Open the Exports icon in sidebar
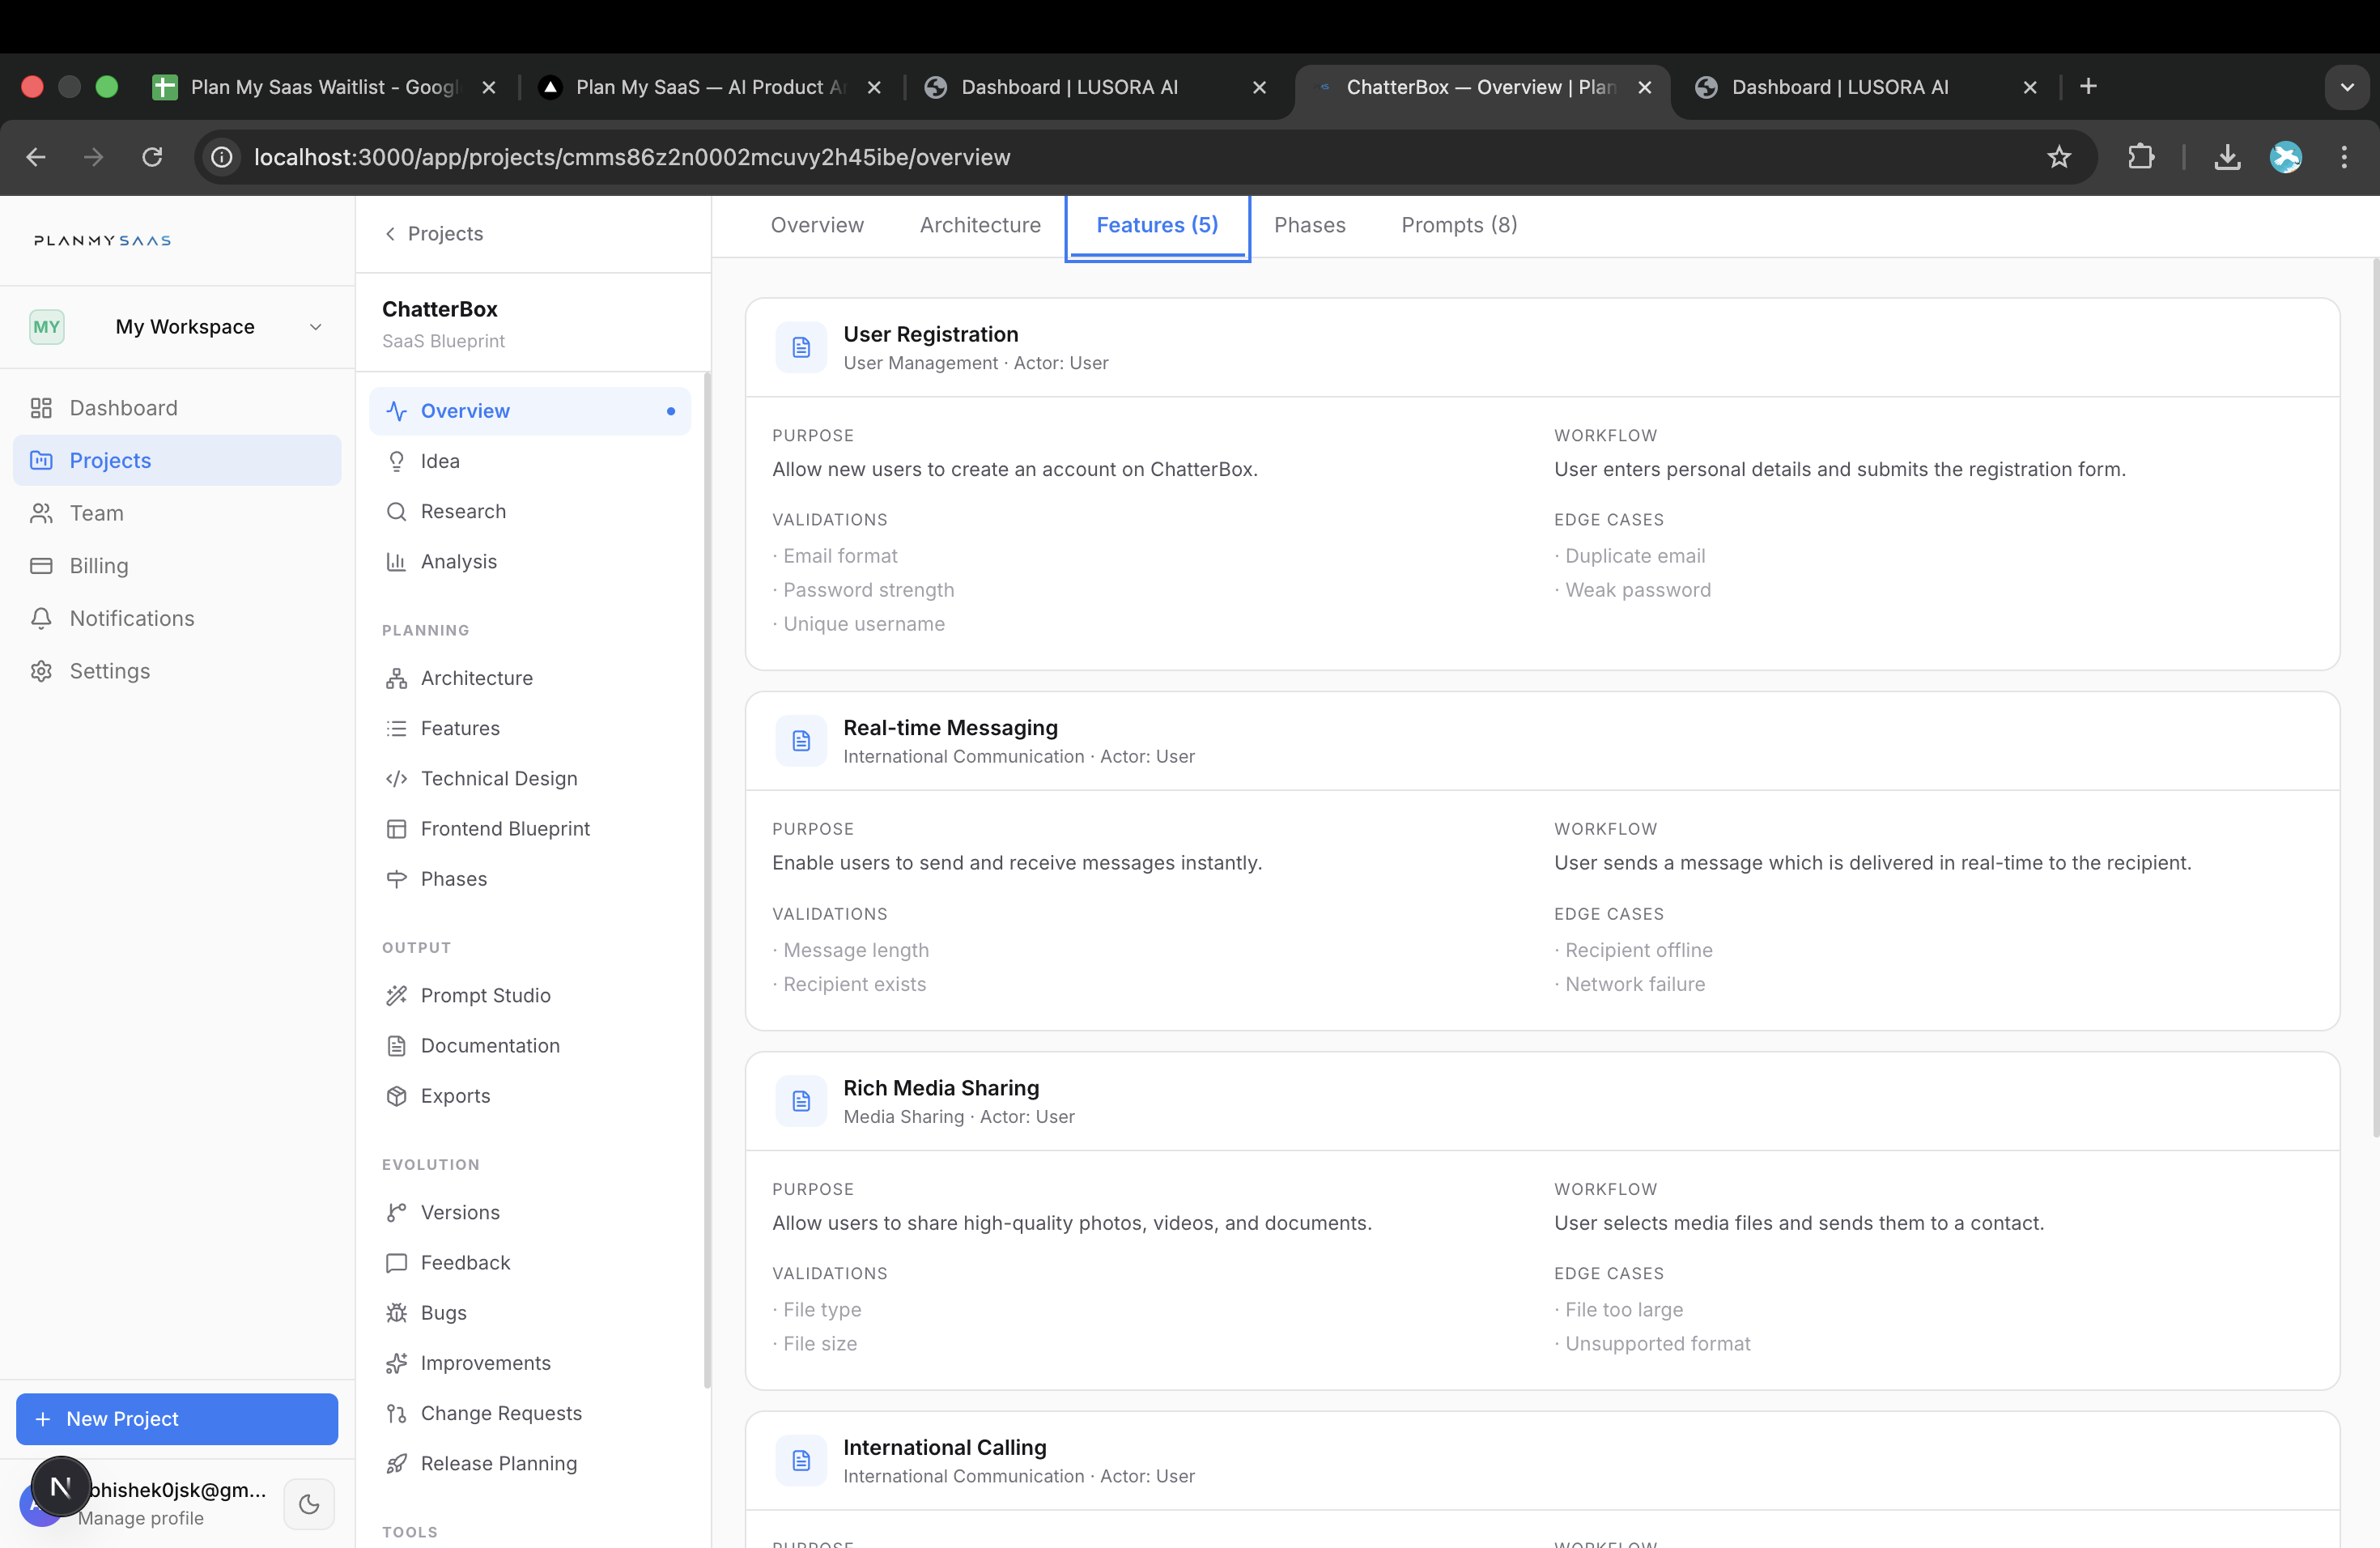Screen dimensions: 2380x1548 397,1095
